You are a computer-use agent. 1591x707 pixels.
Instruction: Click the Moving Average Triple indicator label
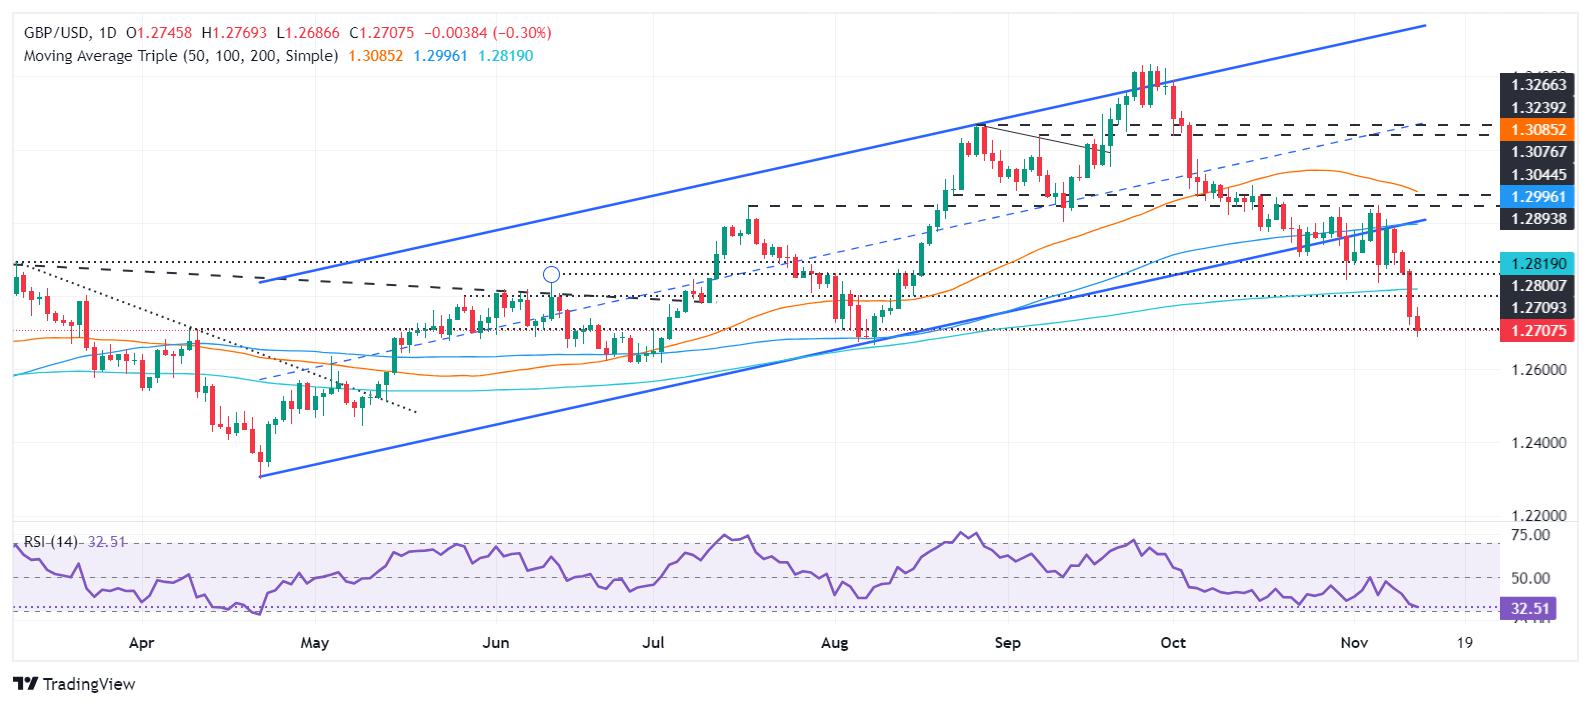click(x=180, y=56)
